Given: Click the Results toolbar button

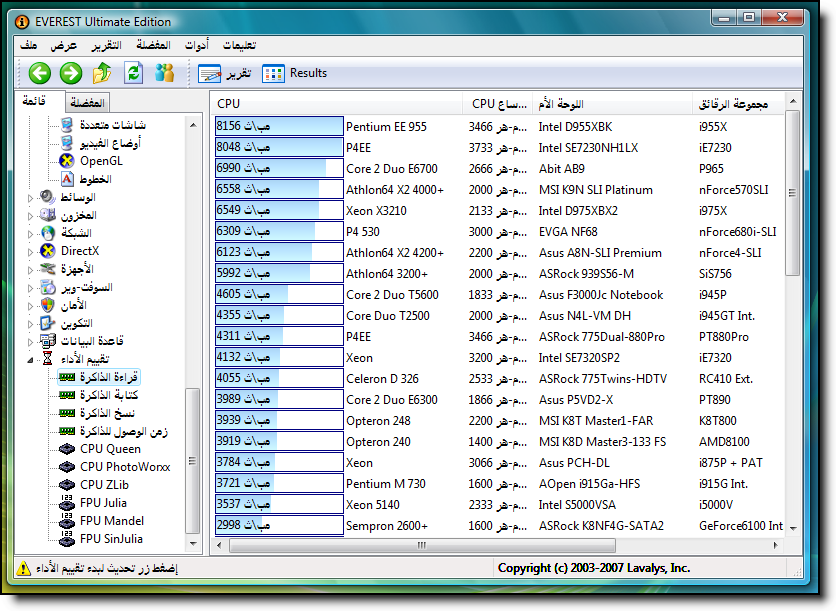Looking at the screenshot, I should point(294,73).
